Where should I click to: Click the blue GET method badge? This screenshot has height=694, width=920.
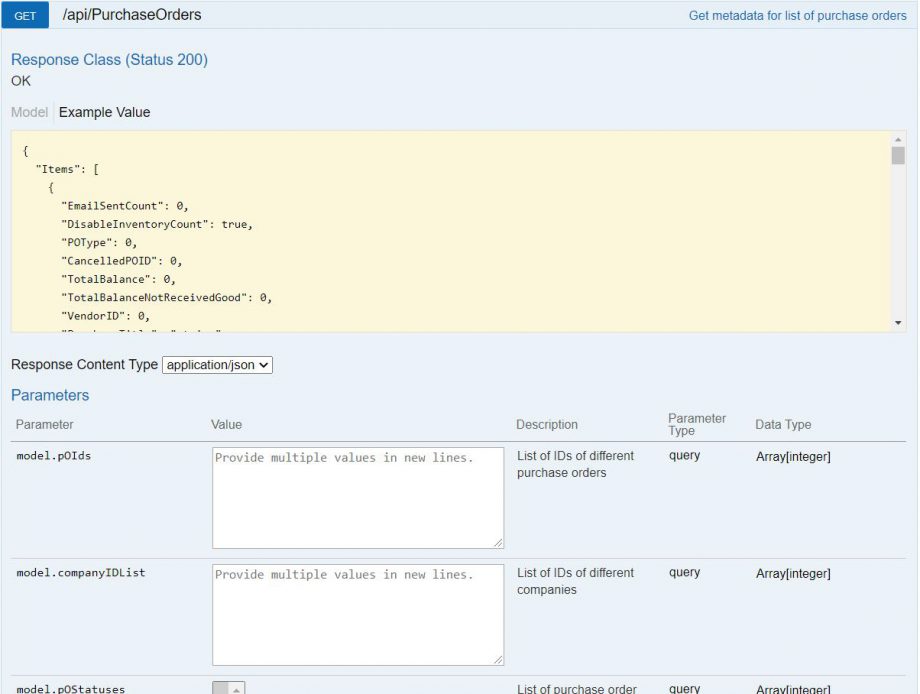click(24, 15)
